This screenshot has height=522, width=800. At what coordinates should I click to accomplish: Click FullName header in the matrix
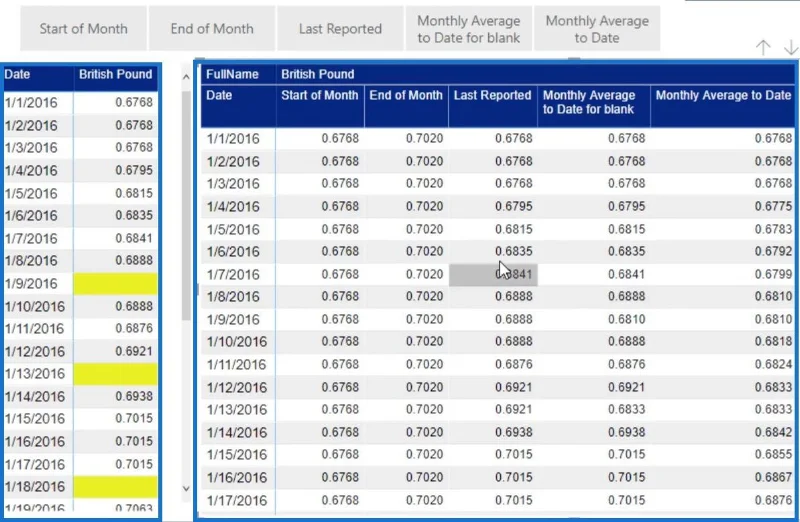[232, 74]
